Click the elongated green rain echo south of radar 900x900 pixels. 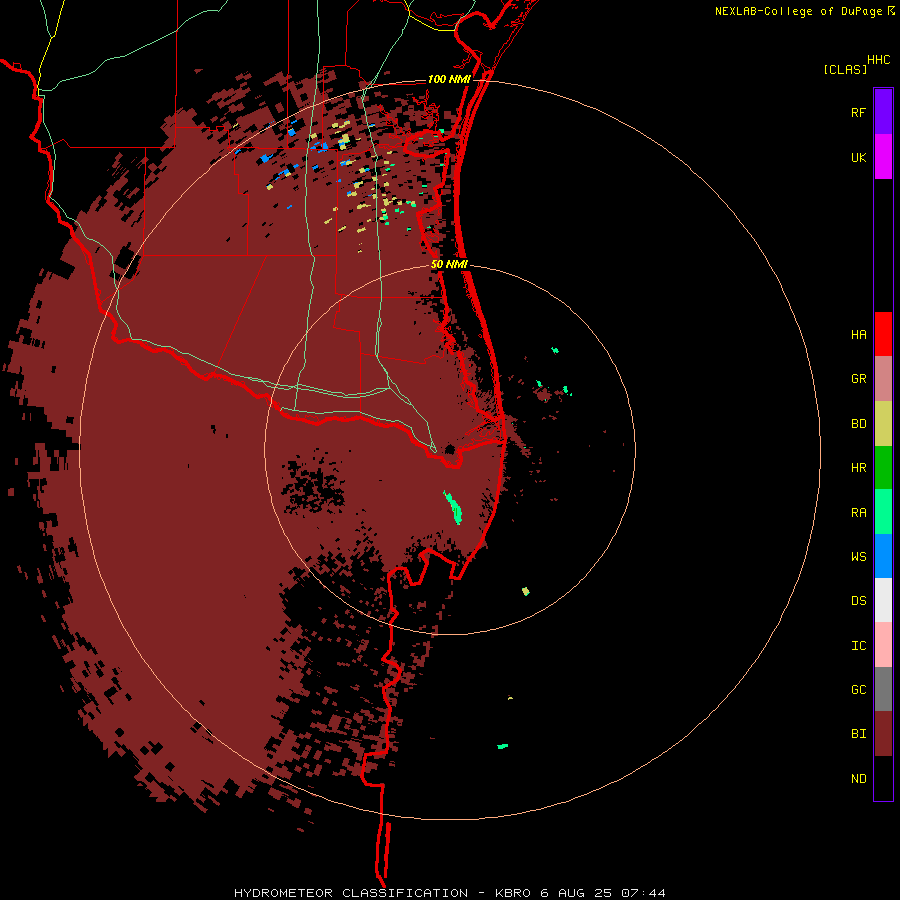tap(453, 507)
